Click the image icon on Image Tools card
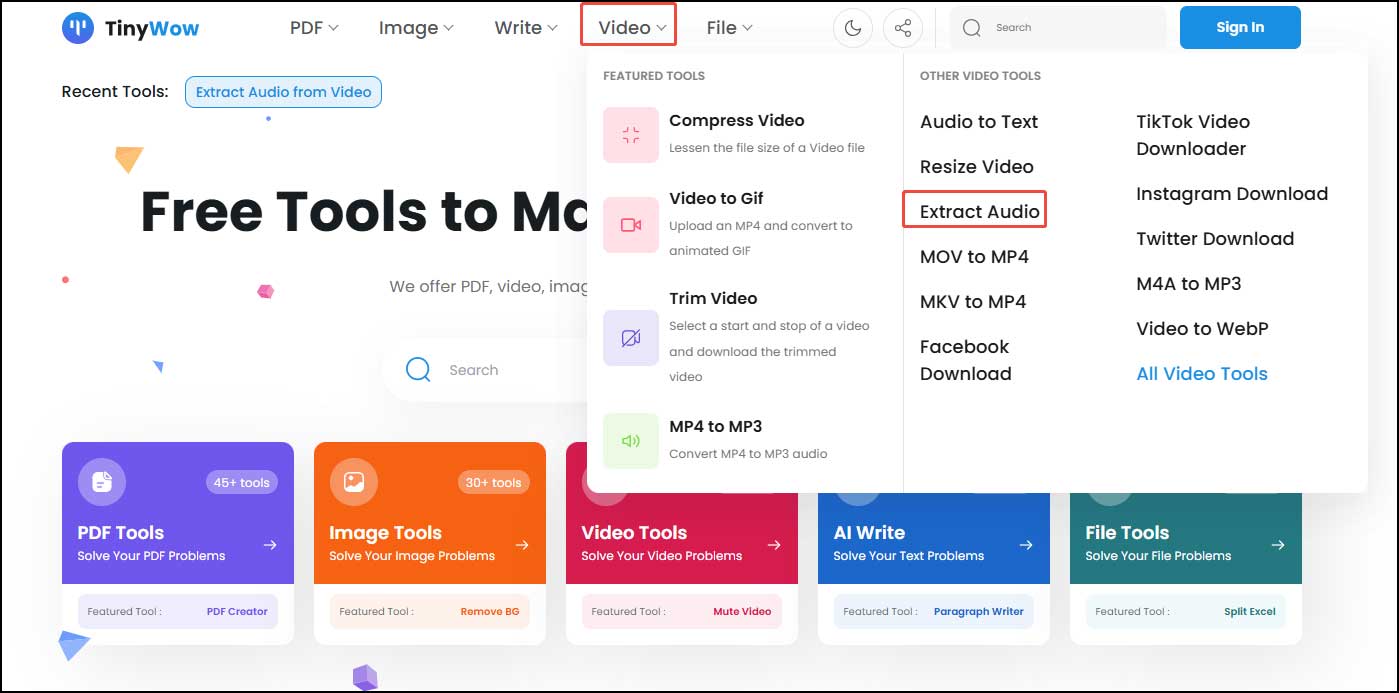The image size is (1399, 693). [x=353, y=481]
